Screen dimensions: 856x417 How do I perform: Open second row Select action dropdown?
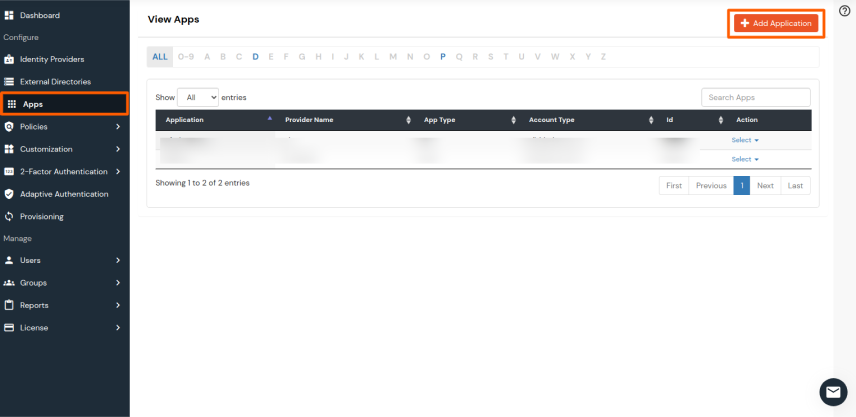(x=745, y=159)
